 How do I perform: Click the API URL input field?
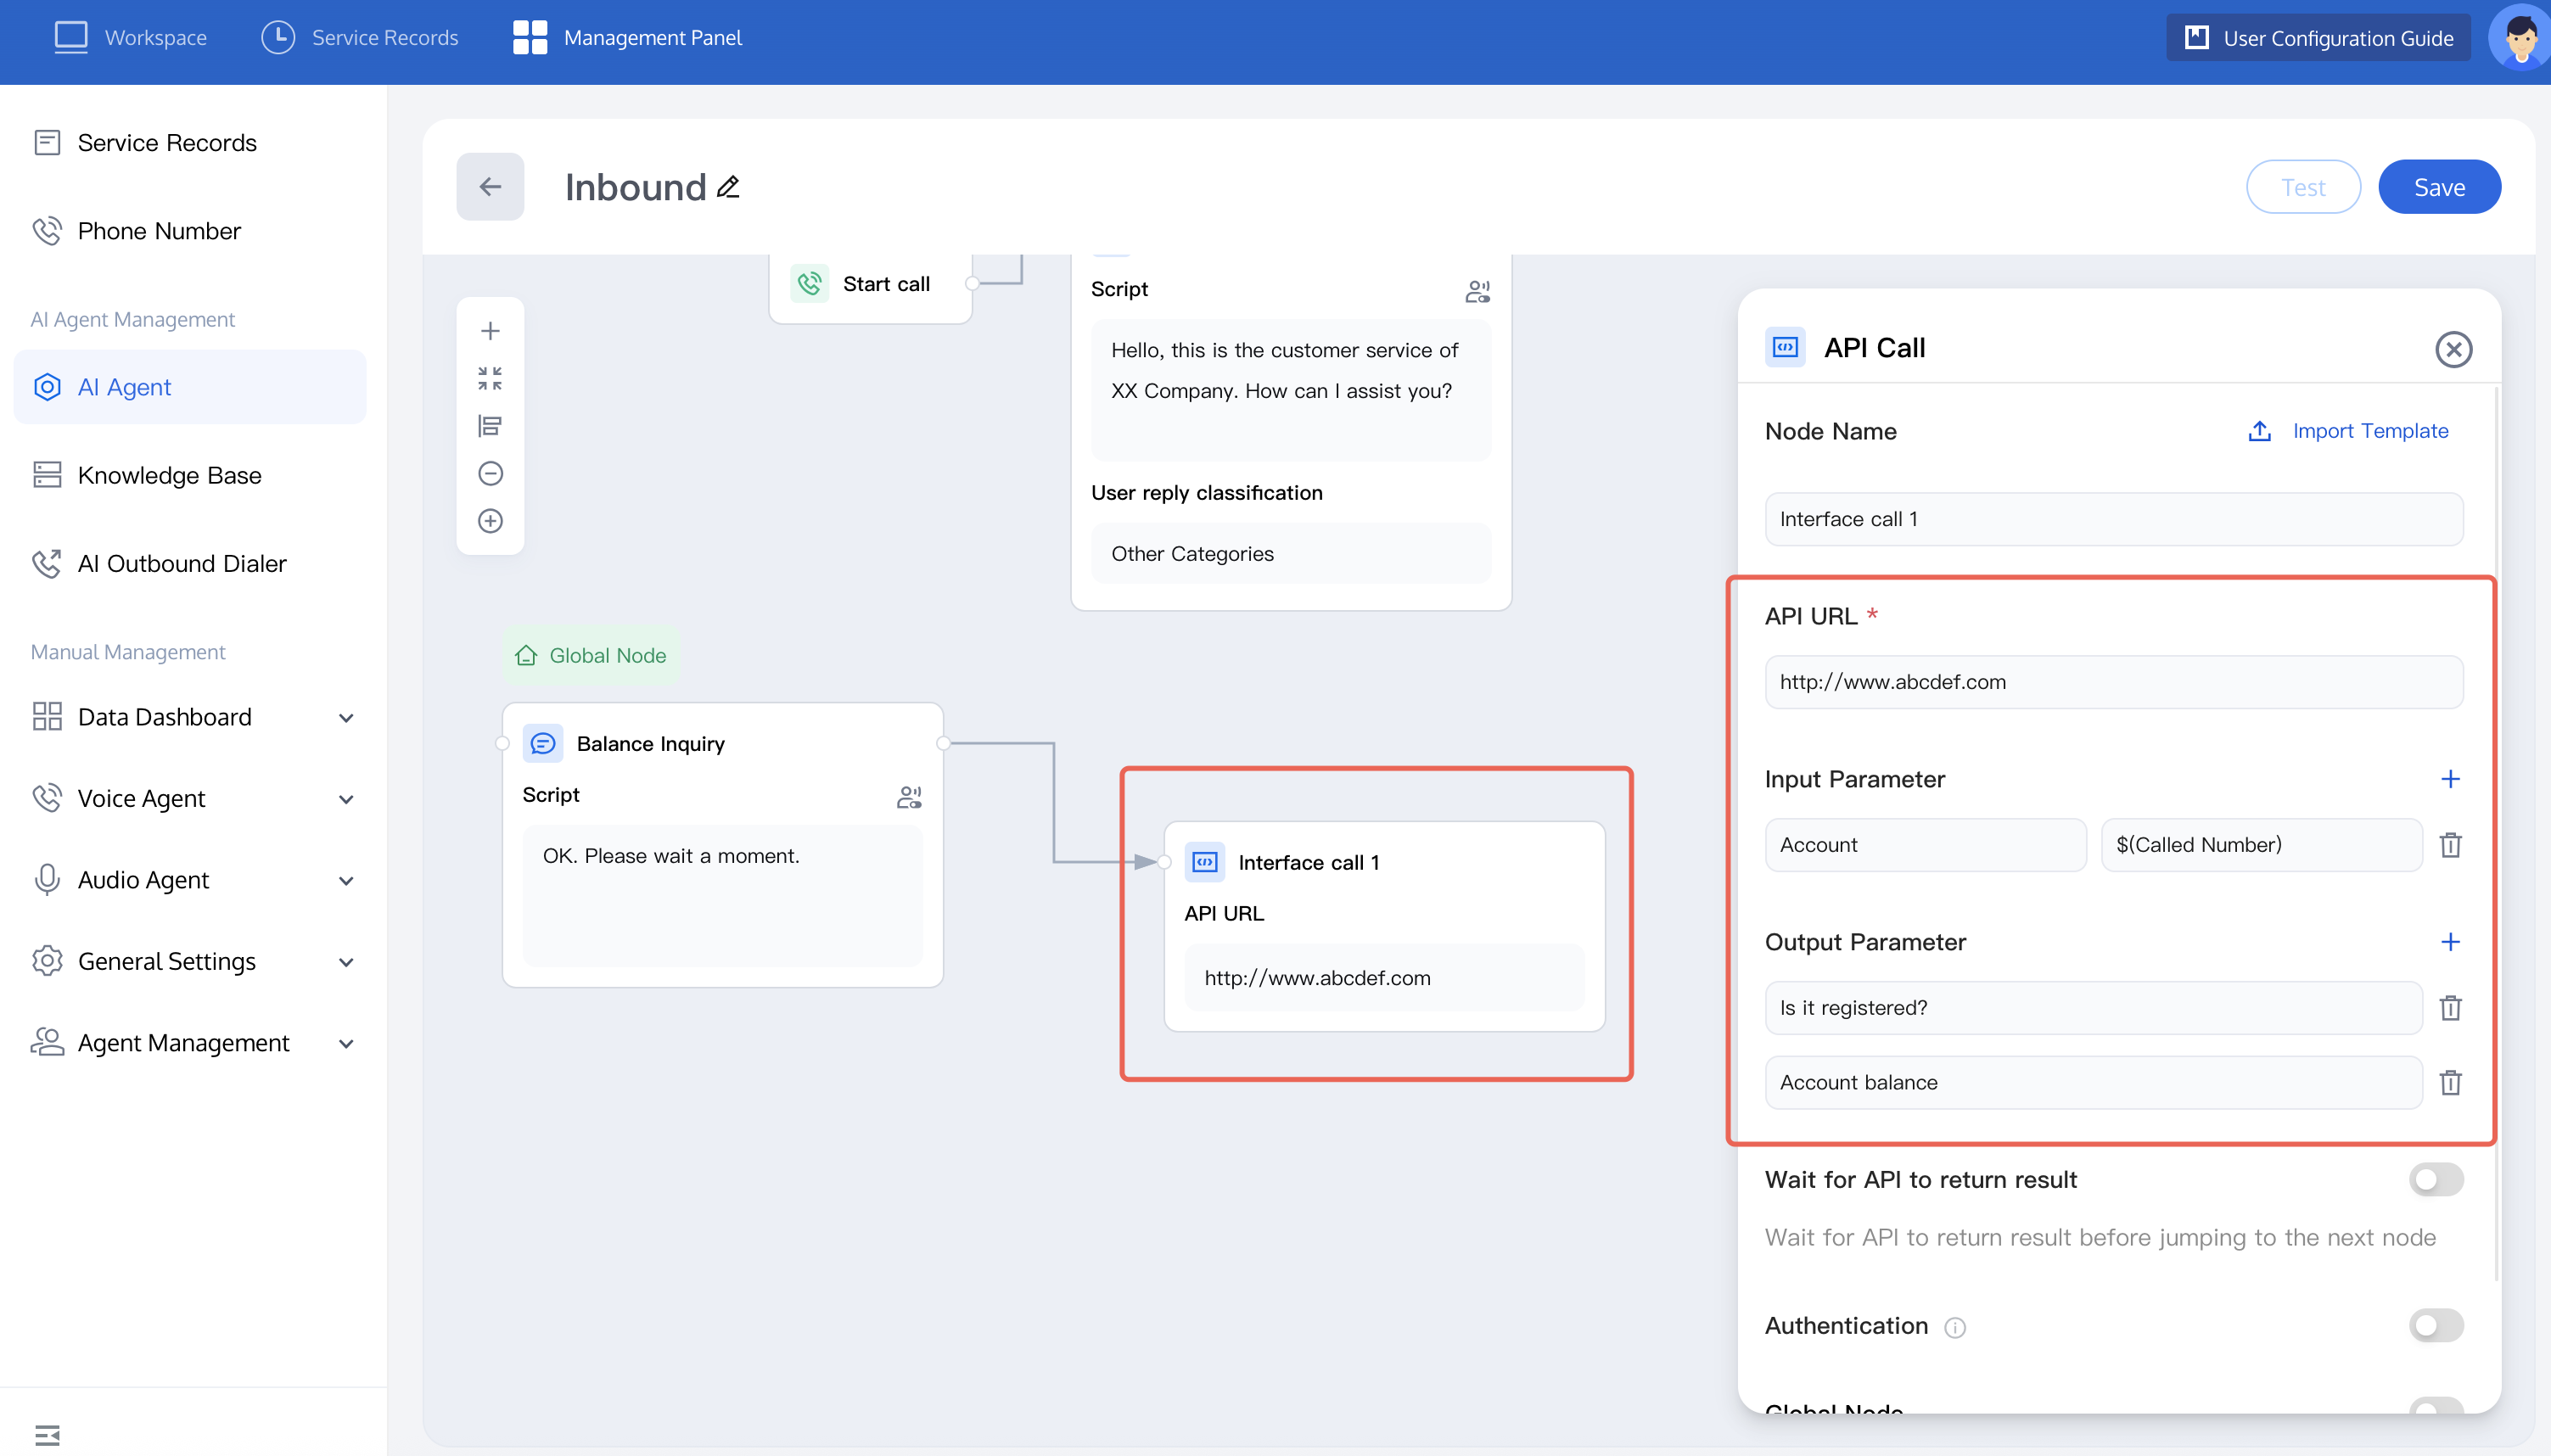[2113, 682]
